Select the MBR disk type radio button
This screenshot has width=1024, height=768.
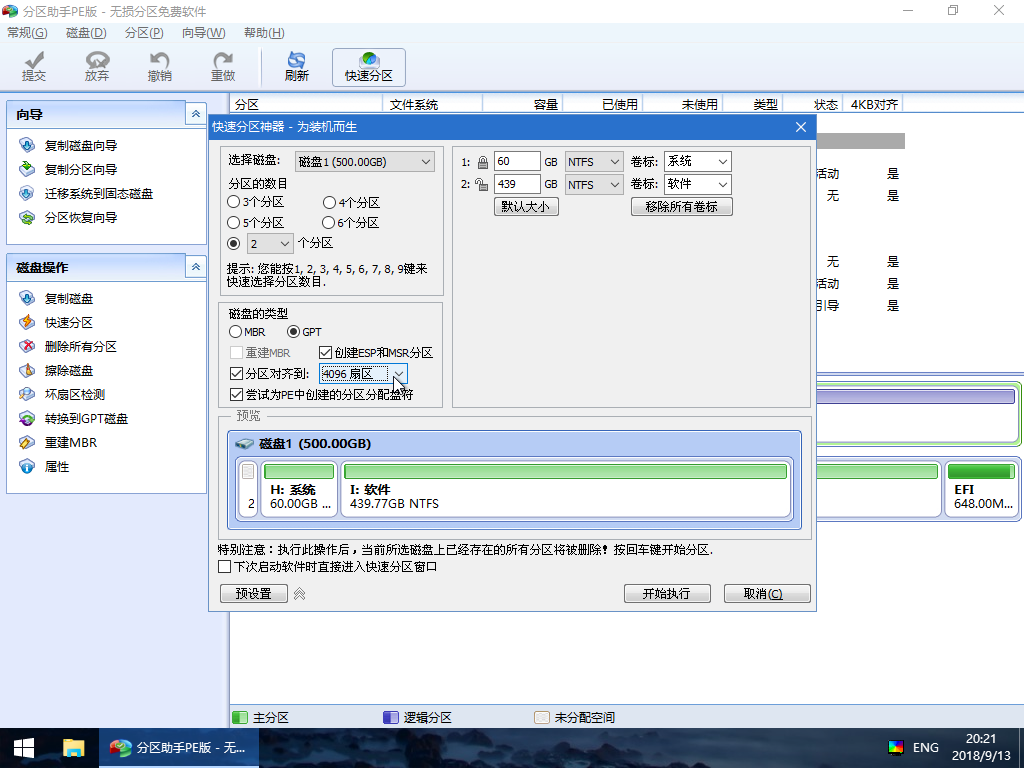(x=237, y=331)
